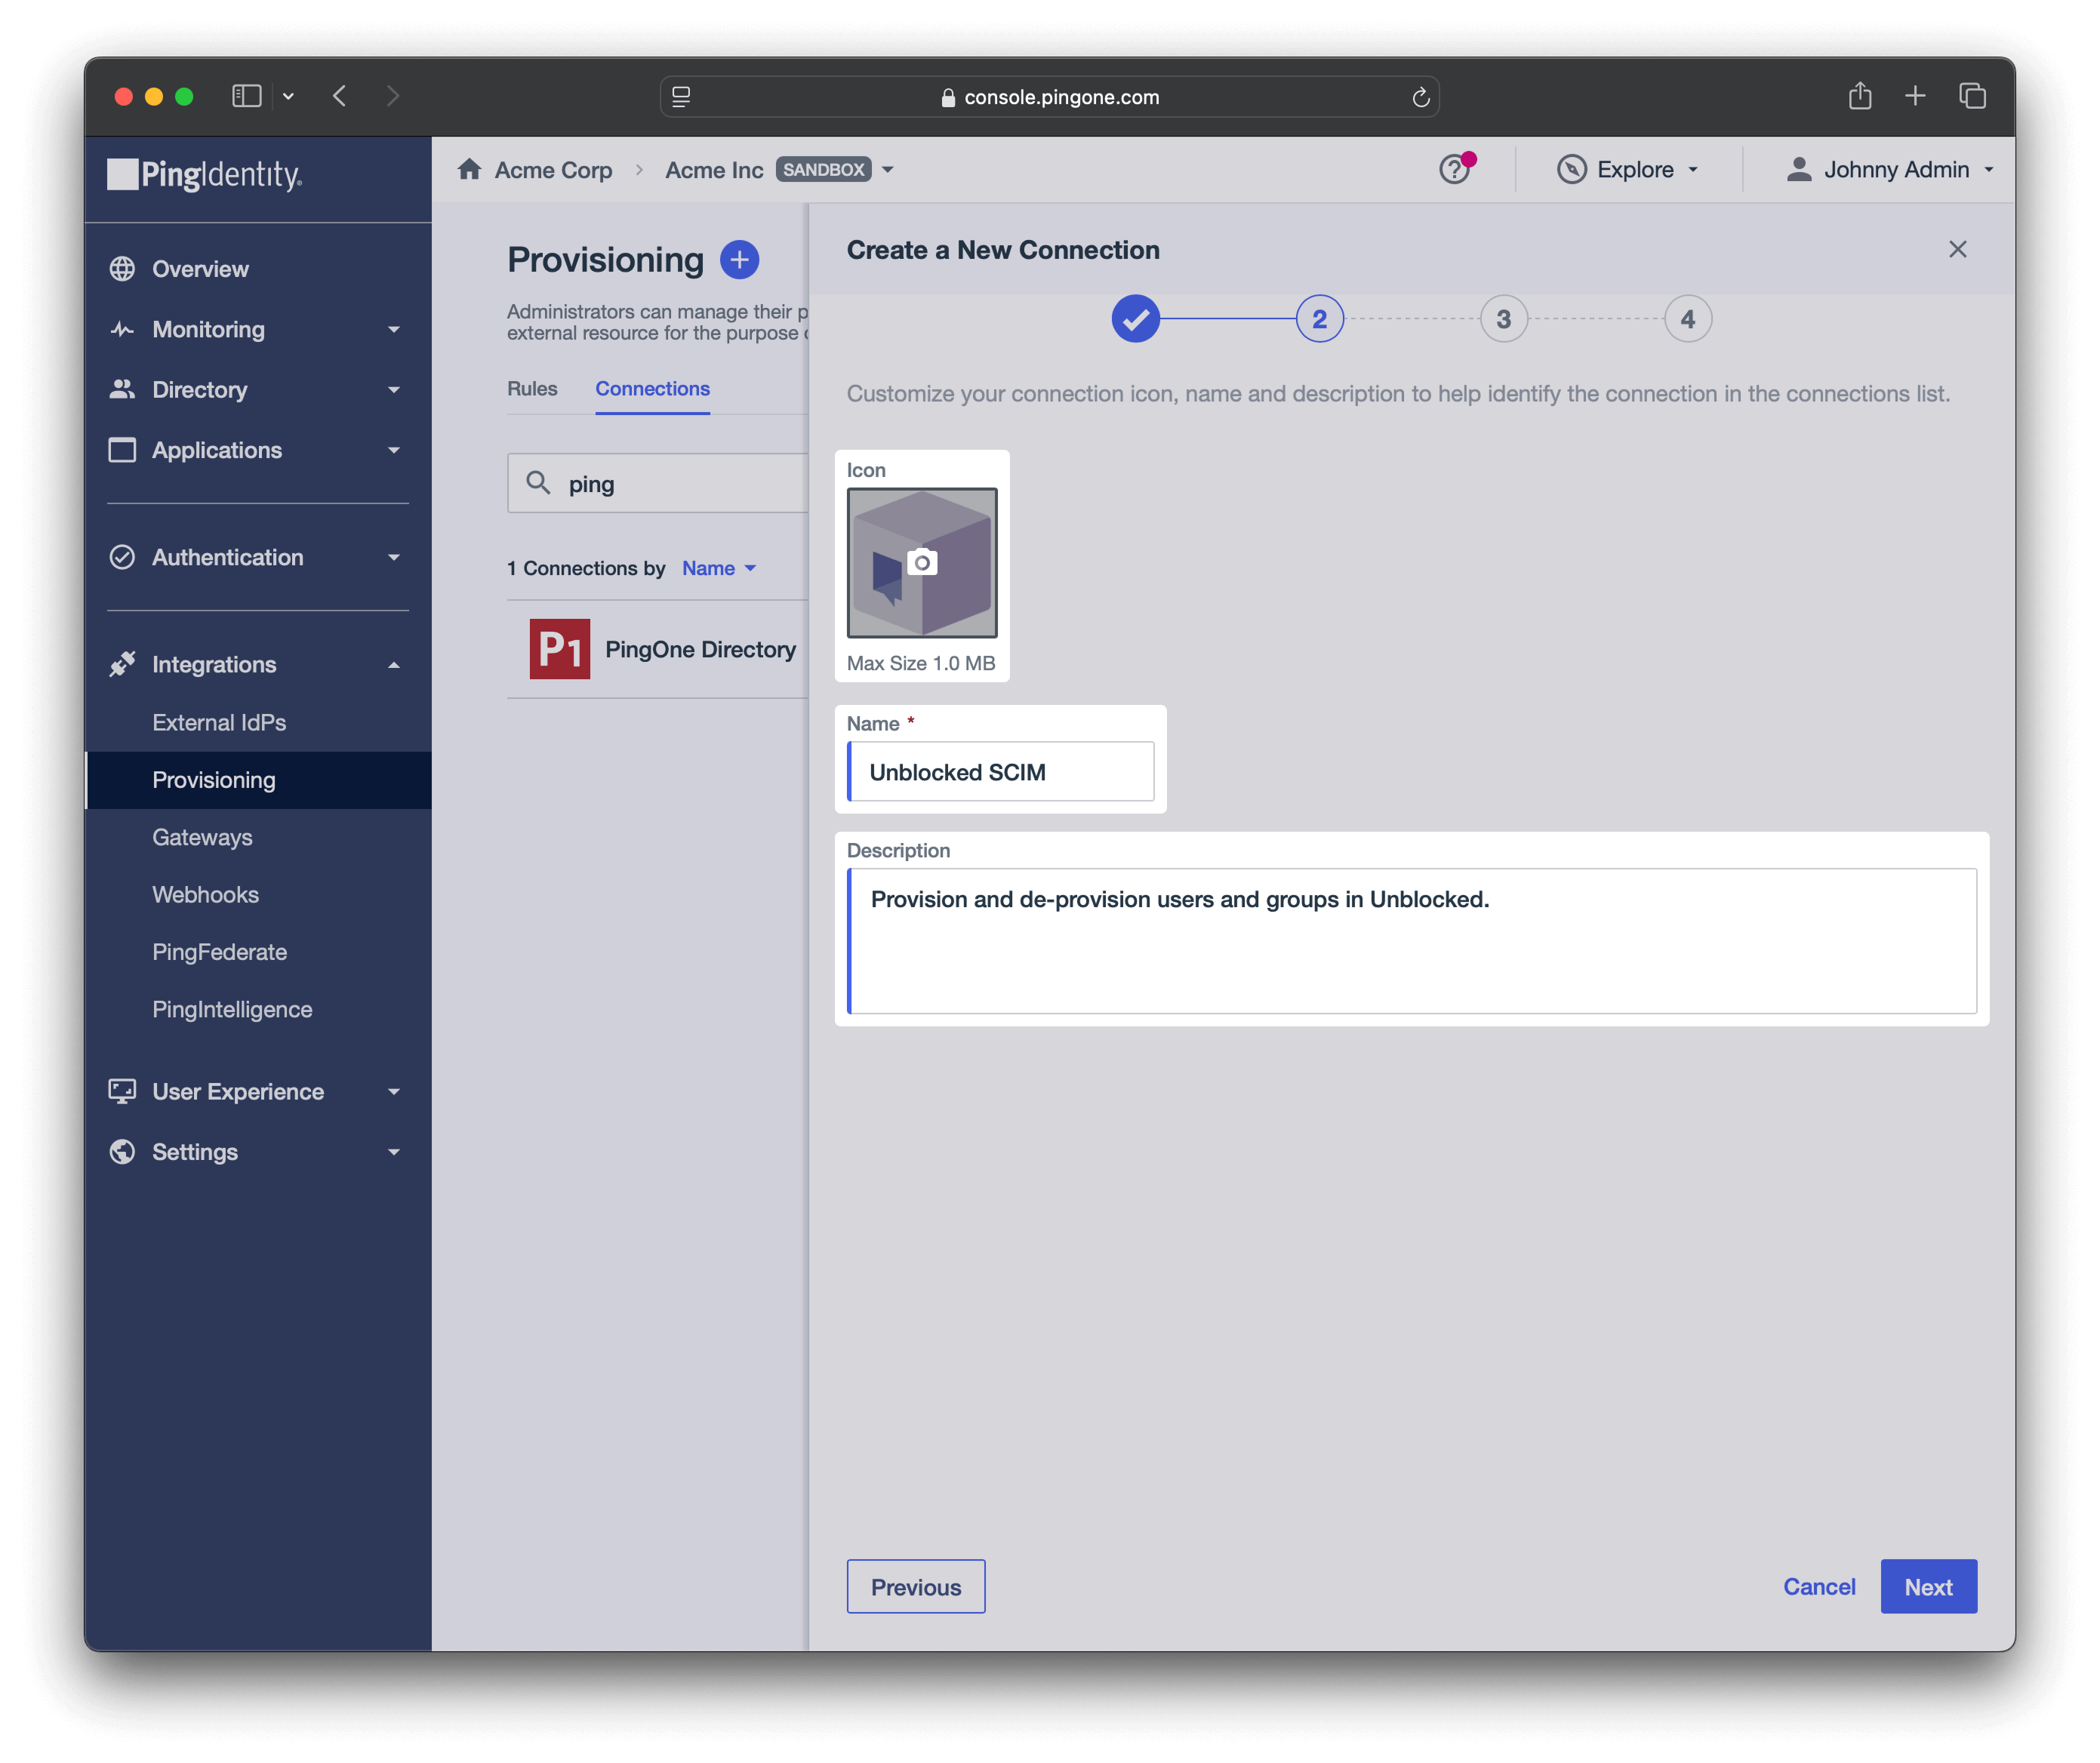Collapse the Integrations menu arrow
The image size is (2100, 1763).
[394, 664]
